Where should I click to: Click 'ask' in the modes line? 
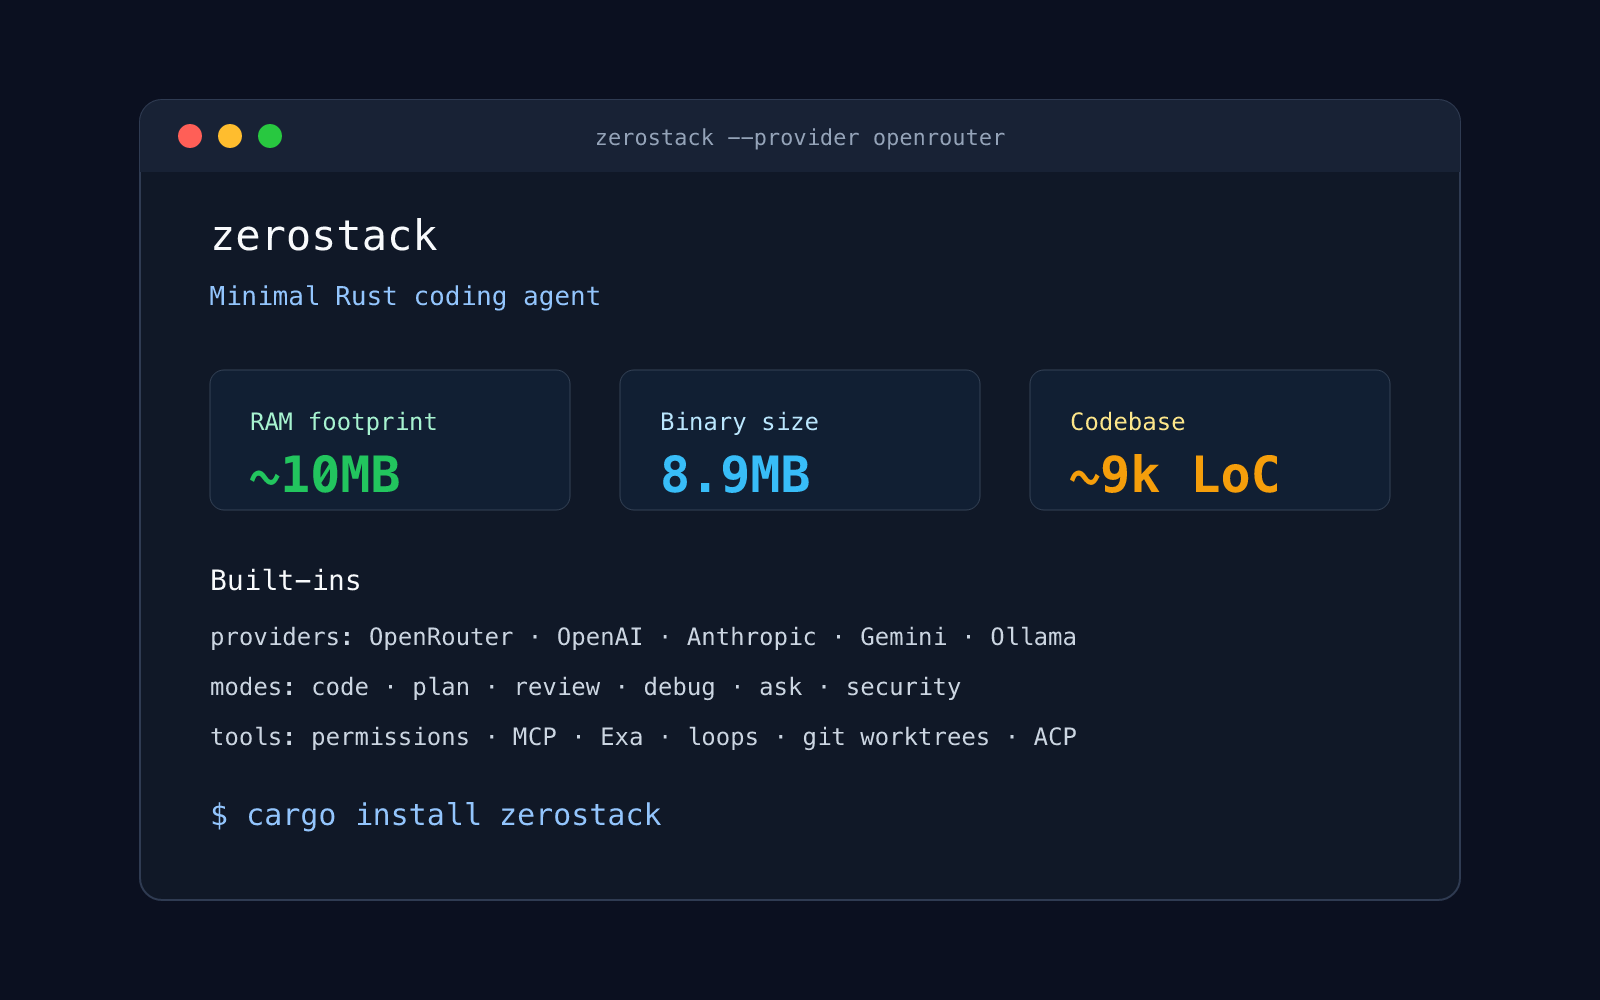click(x=781, y=688)
